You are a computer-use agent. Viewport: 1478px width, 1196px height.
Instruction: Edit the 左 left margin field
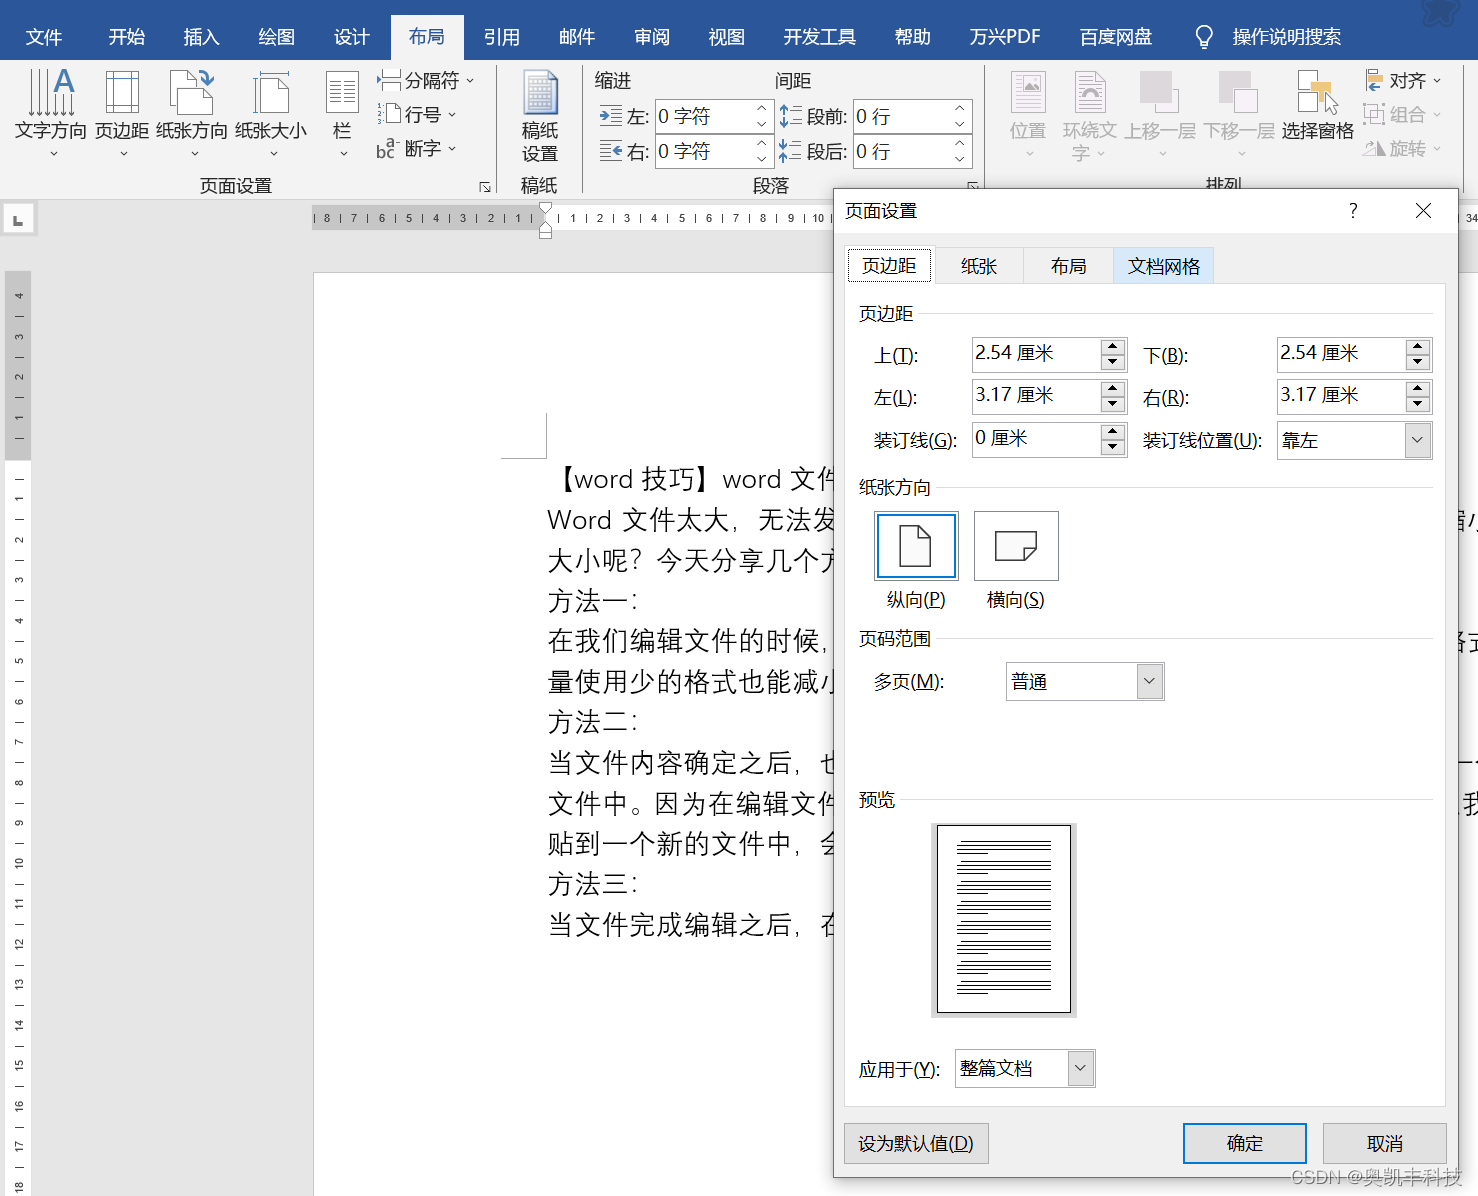(x=1036, y=396)
